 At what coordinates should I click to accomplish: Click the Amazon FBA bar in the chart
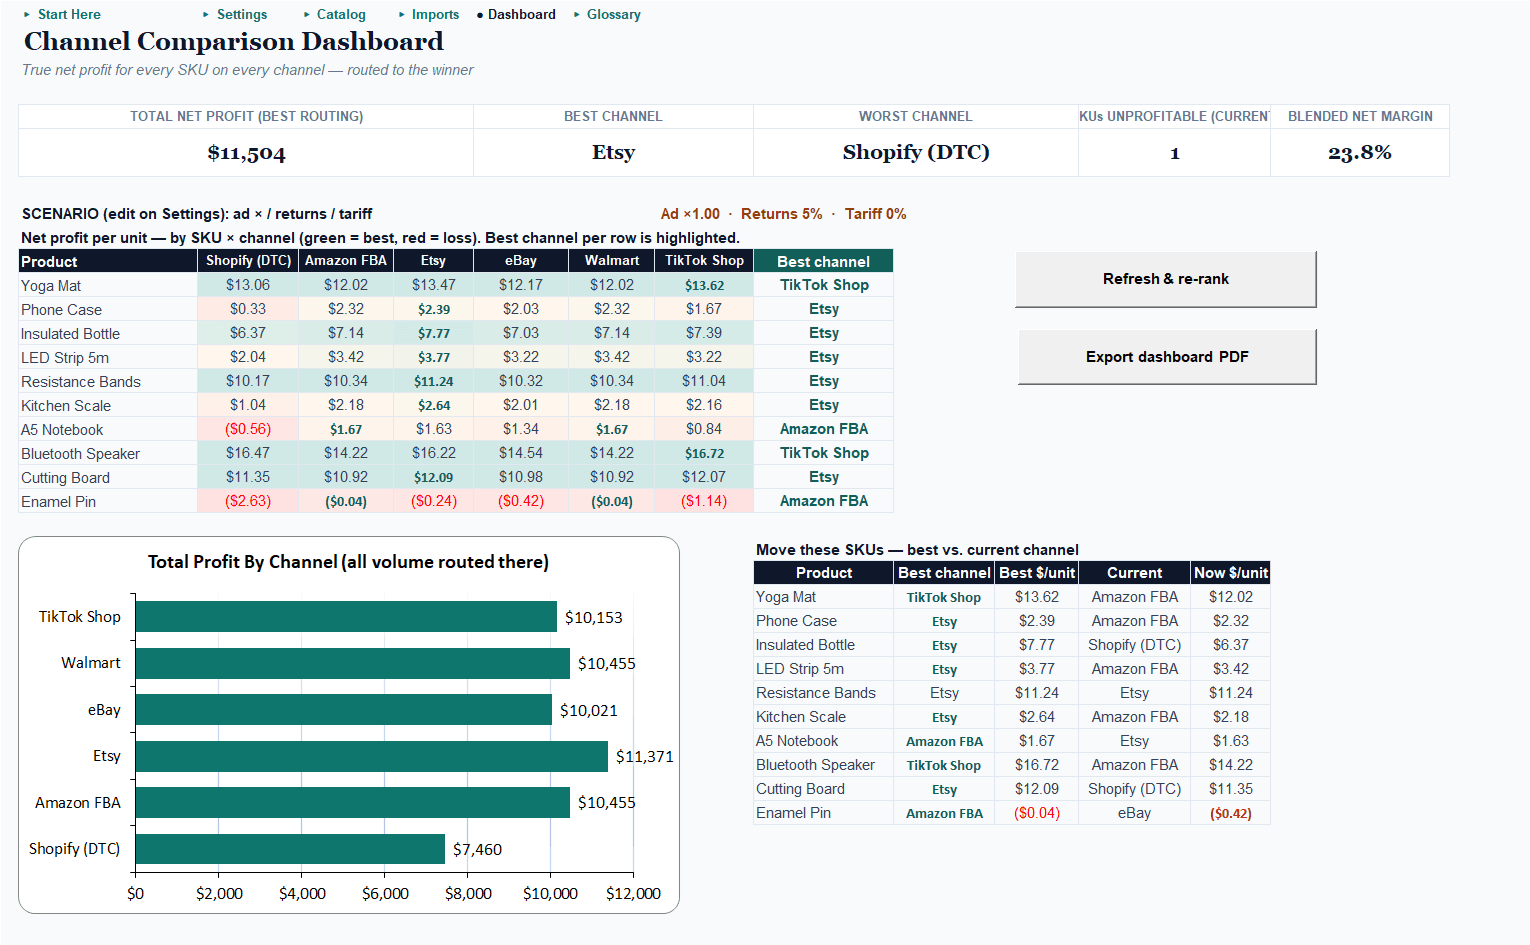(352, 803)
